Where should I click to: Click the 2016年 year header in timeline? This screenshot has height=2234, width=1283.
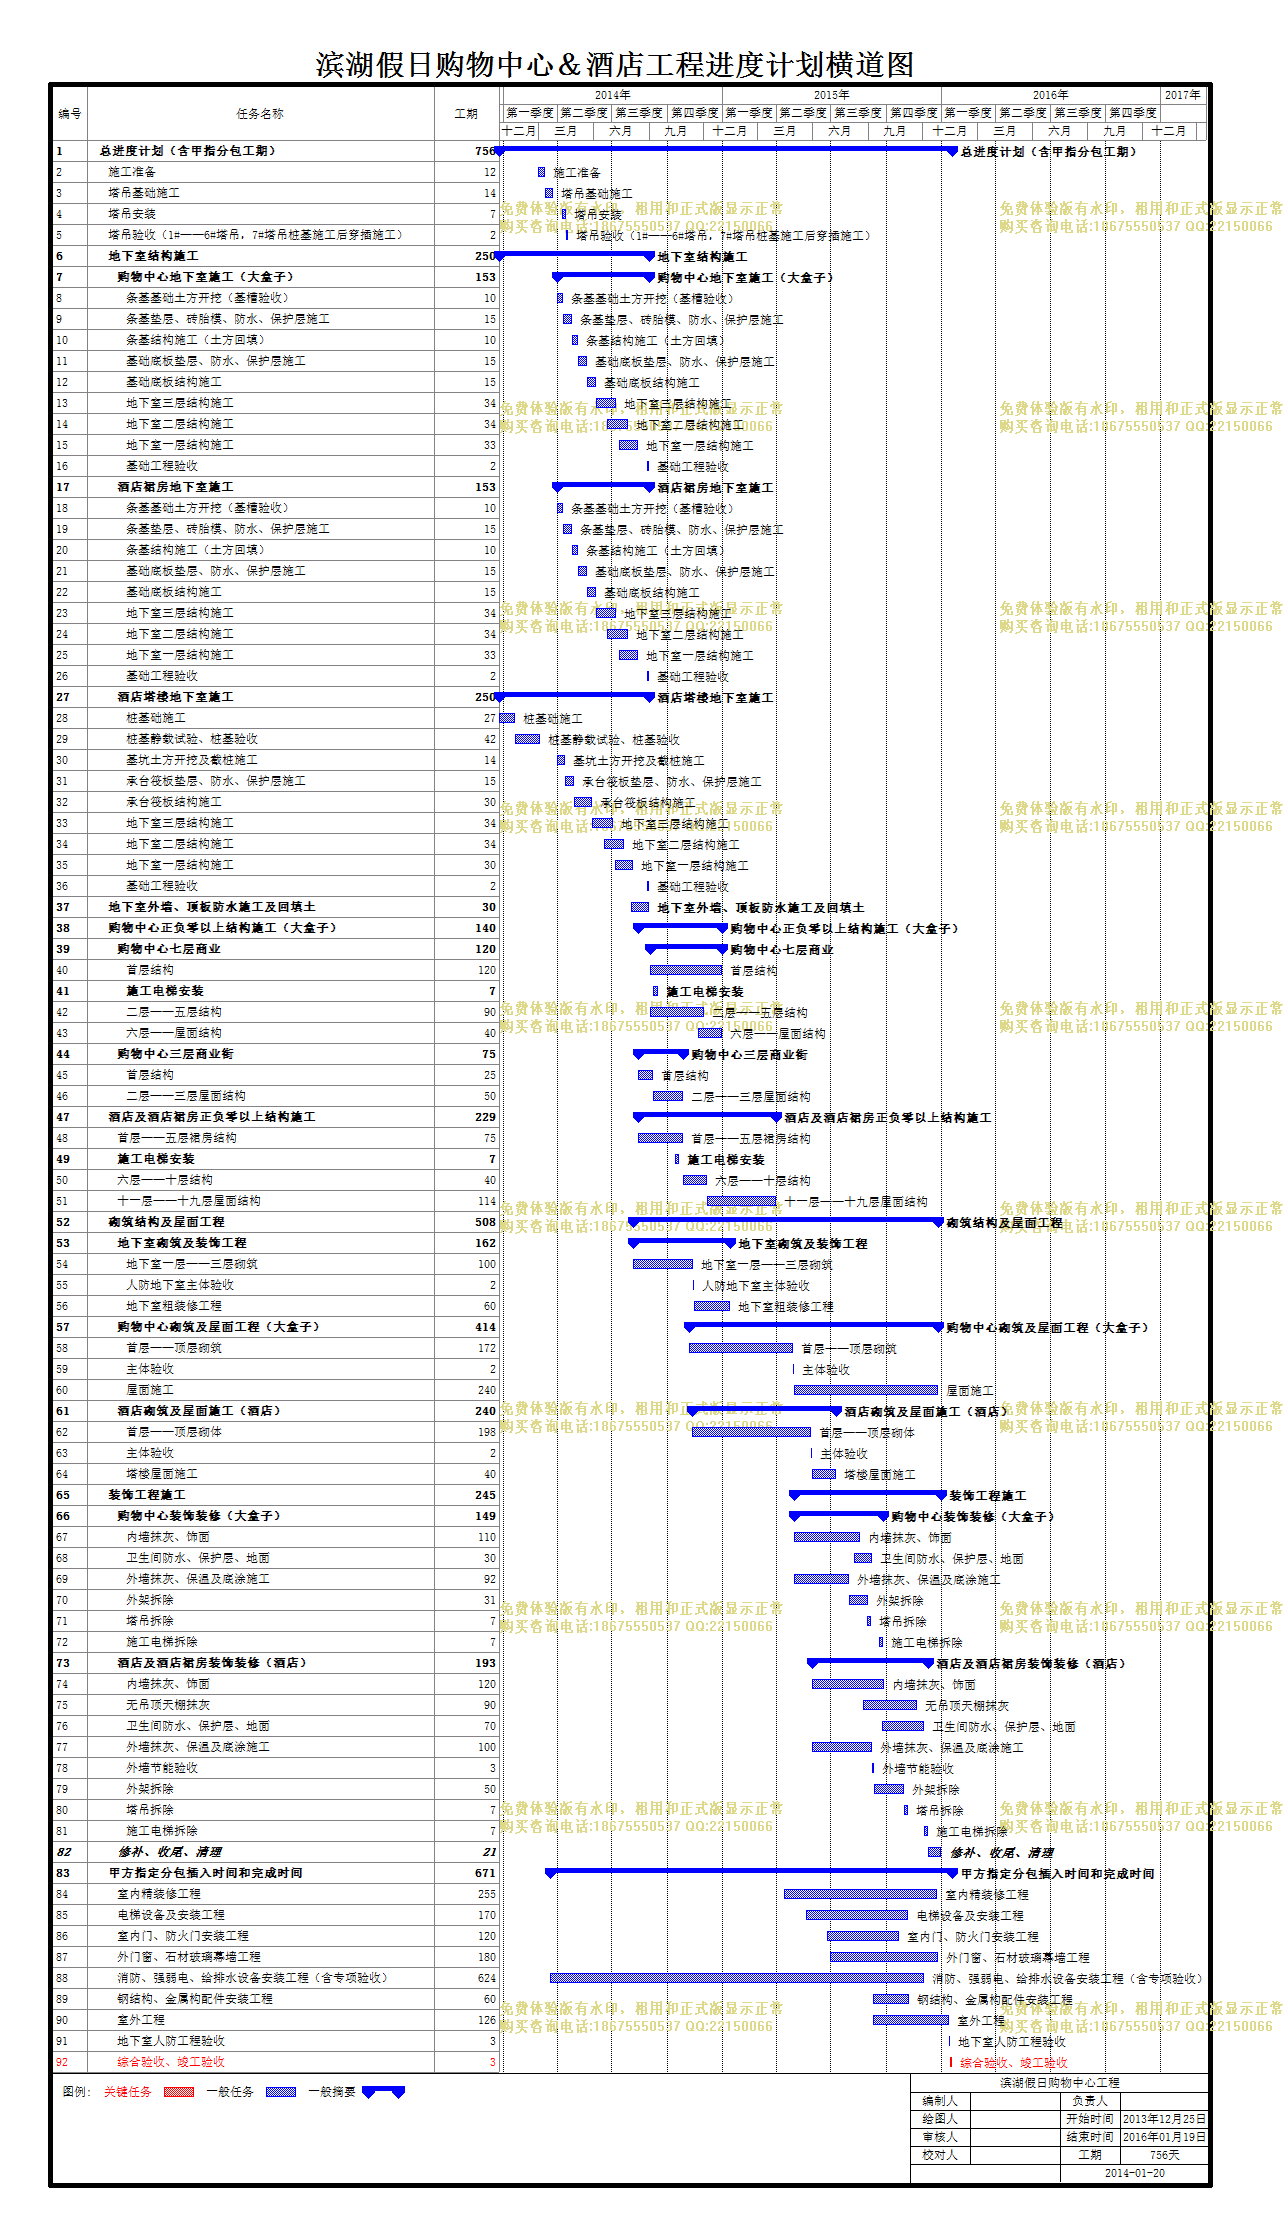coord(1051,95)
